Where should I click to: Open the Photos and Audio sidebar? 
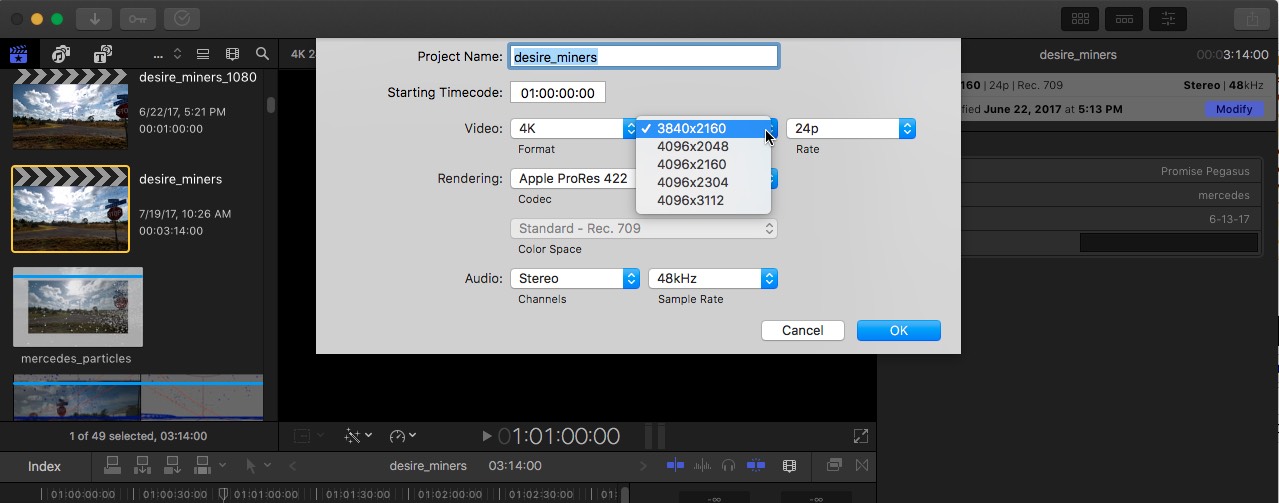tap(61, 54)
